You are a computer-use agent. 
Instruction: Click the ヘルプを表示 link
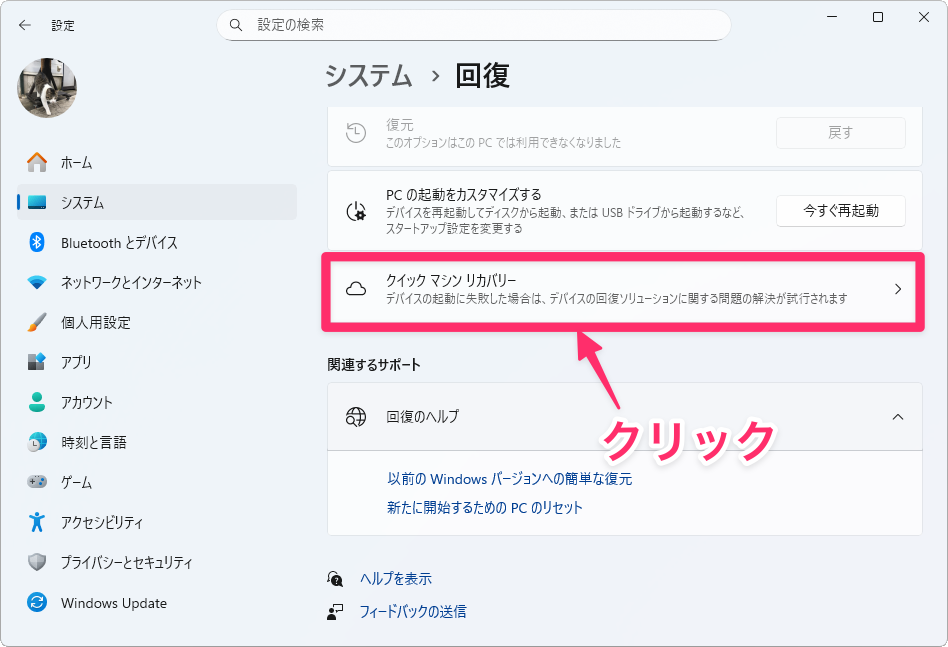[396, 579]
